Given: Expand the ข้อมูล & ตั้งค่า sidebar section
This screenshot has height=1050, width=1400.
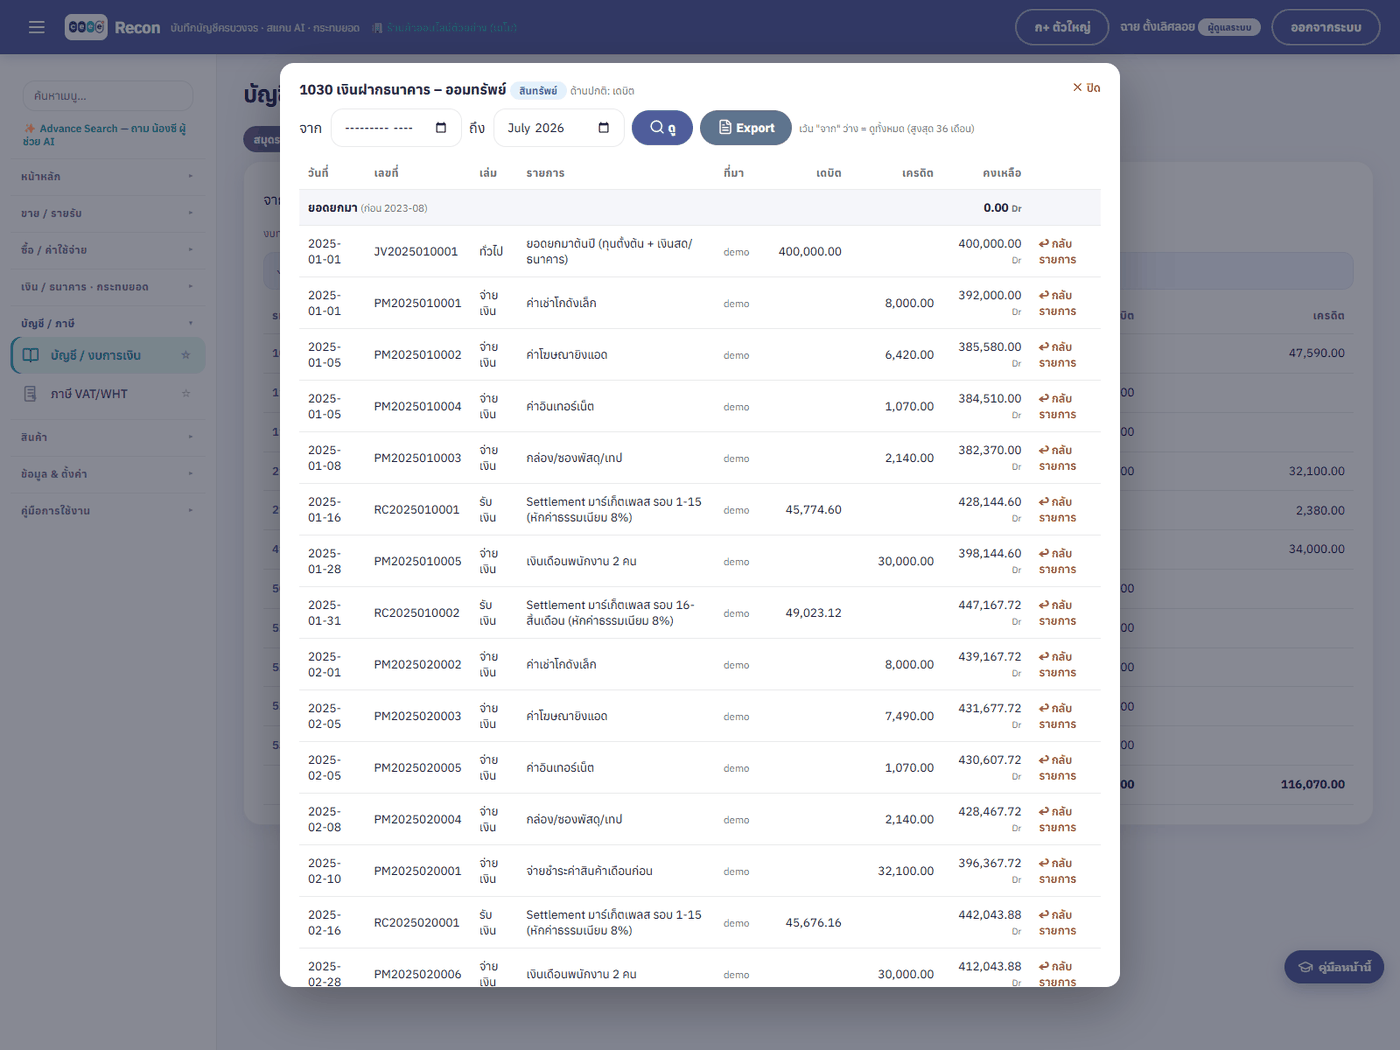Looking at the screenshot, I should pyautogui.click(x=107, y=474).
